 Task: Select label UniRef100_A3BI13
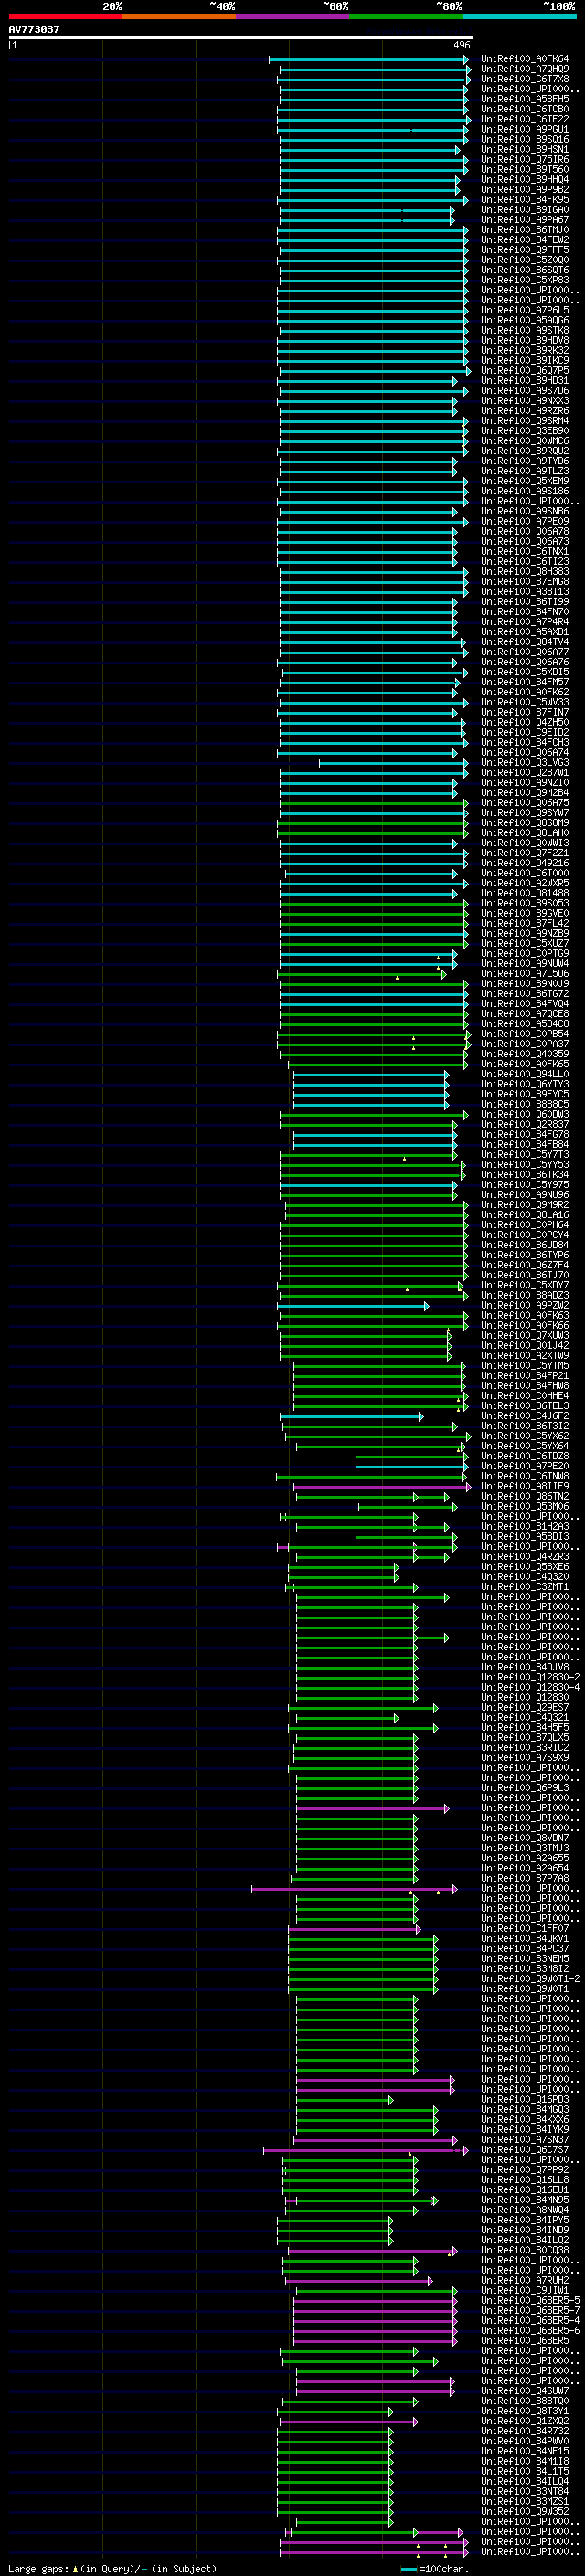(x=525, y=591)
